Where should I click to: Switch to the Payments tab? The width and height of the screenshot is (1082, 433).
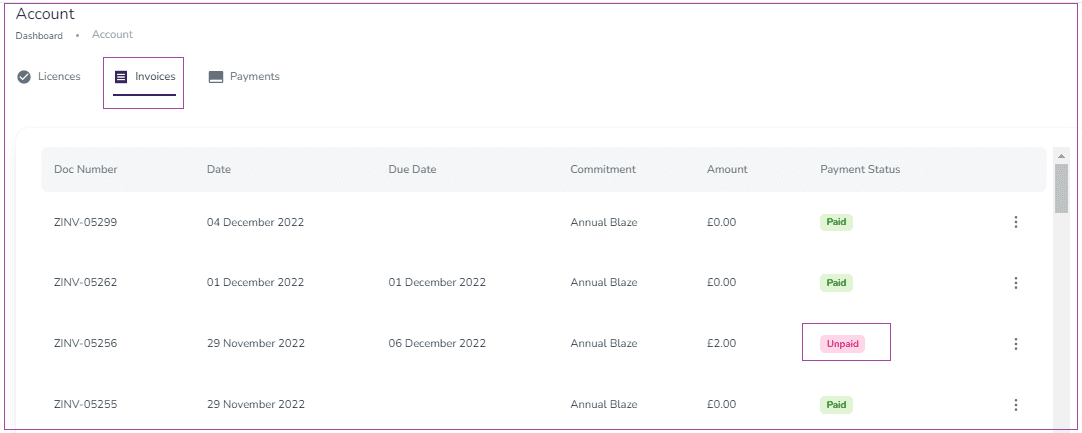[x=244, y=77]
